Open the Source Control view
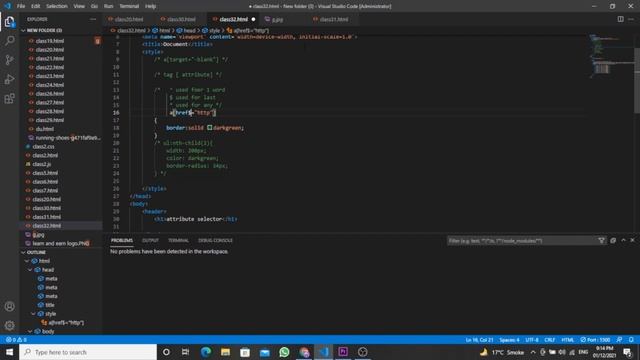Viewport: 640px width, 360px height. pyautogui.click(x=9, y=60)
